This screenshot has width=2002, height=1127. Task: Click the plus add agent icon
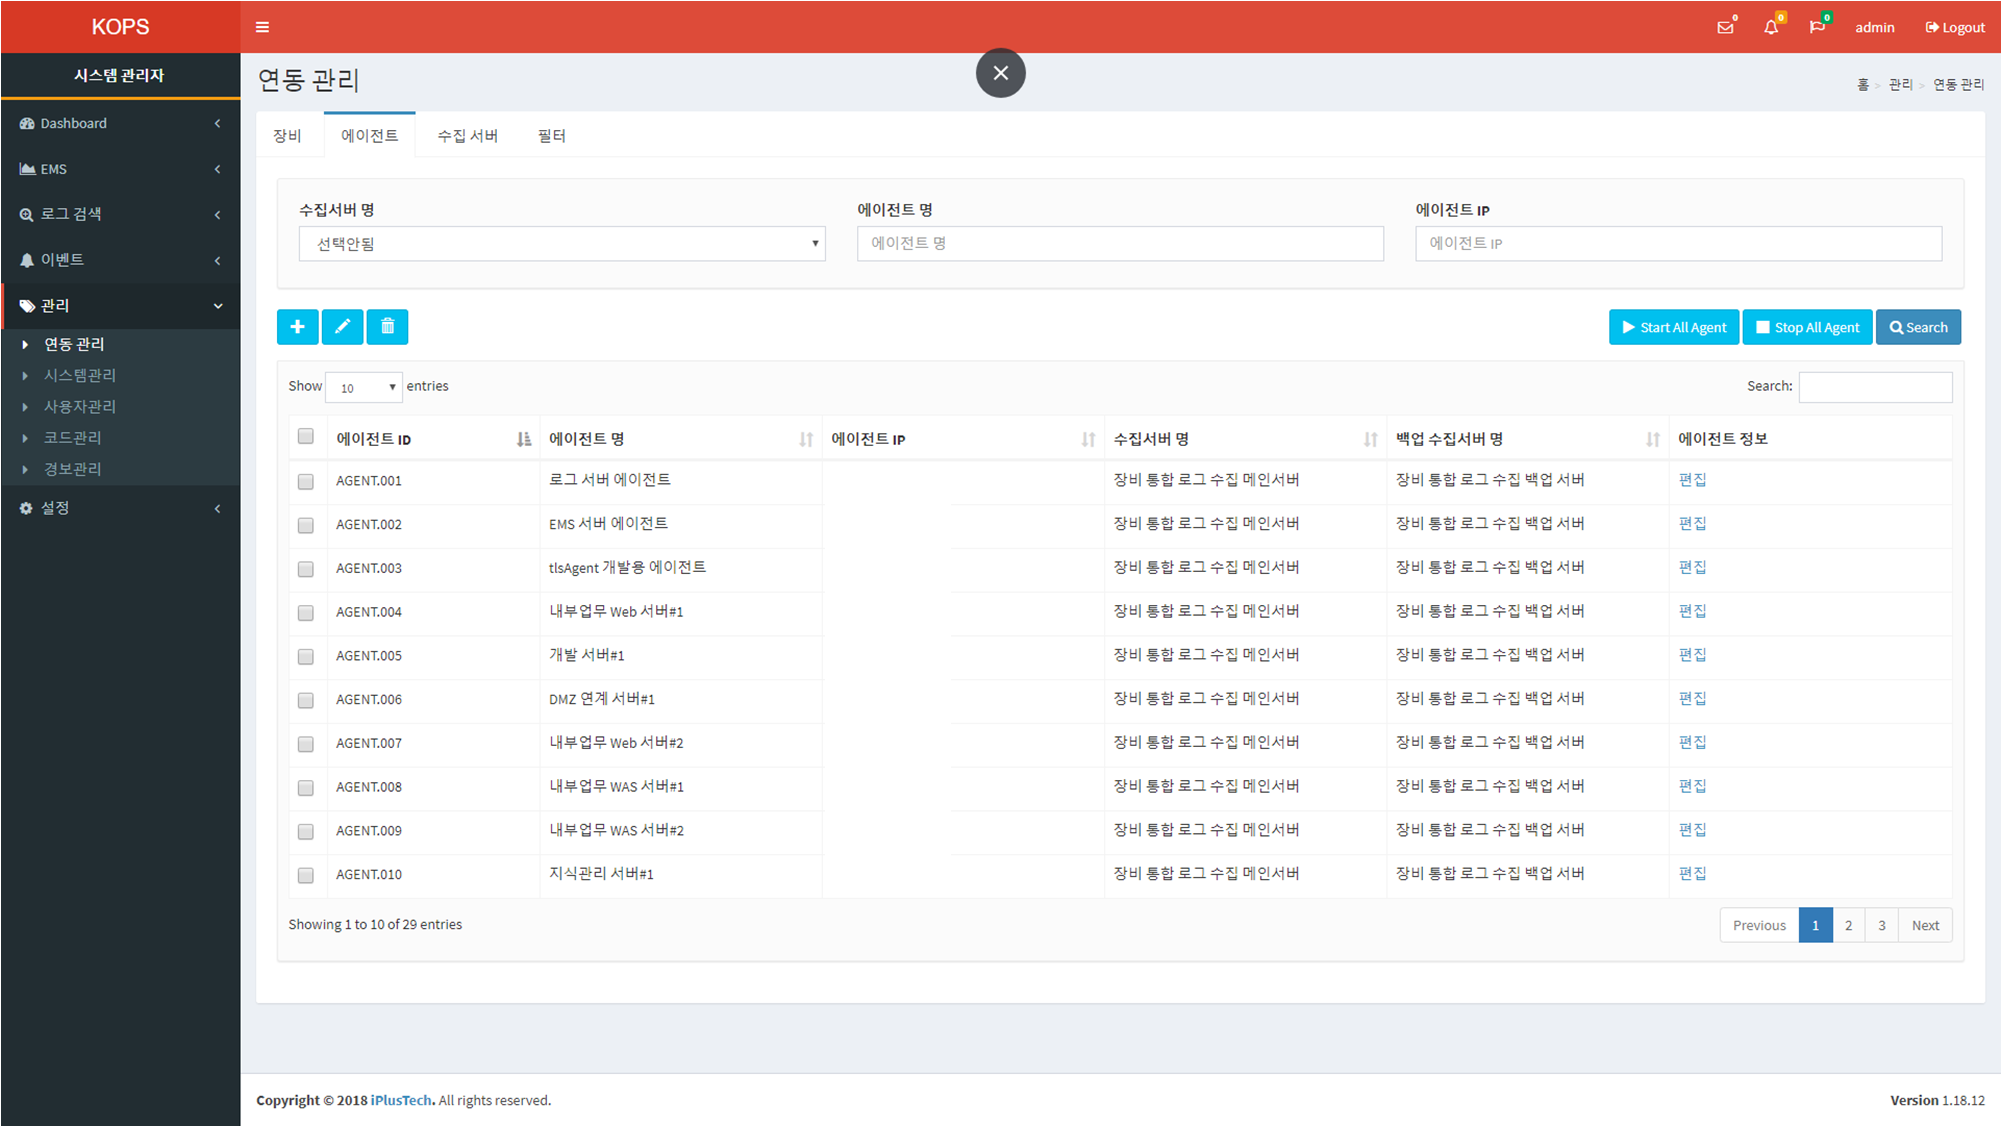[x=297, y=327]
